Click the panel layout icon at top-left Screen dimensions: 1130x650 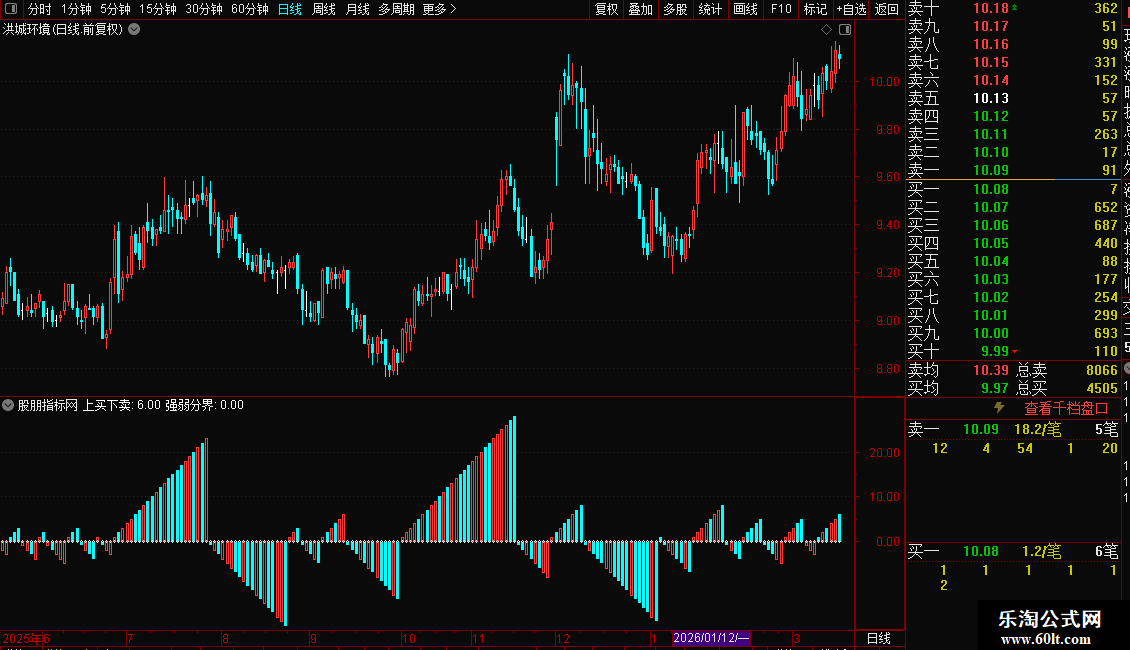coord(11,9)
